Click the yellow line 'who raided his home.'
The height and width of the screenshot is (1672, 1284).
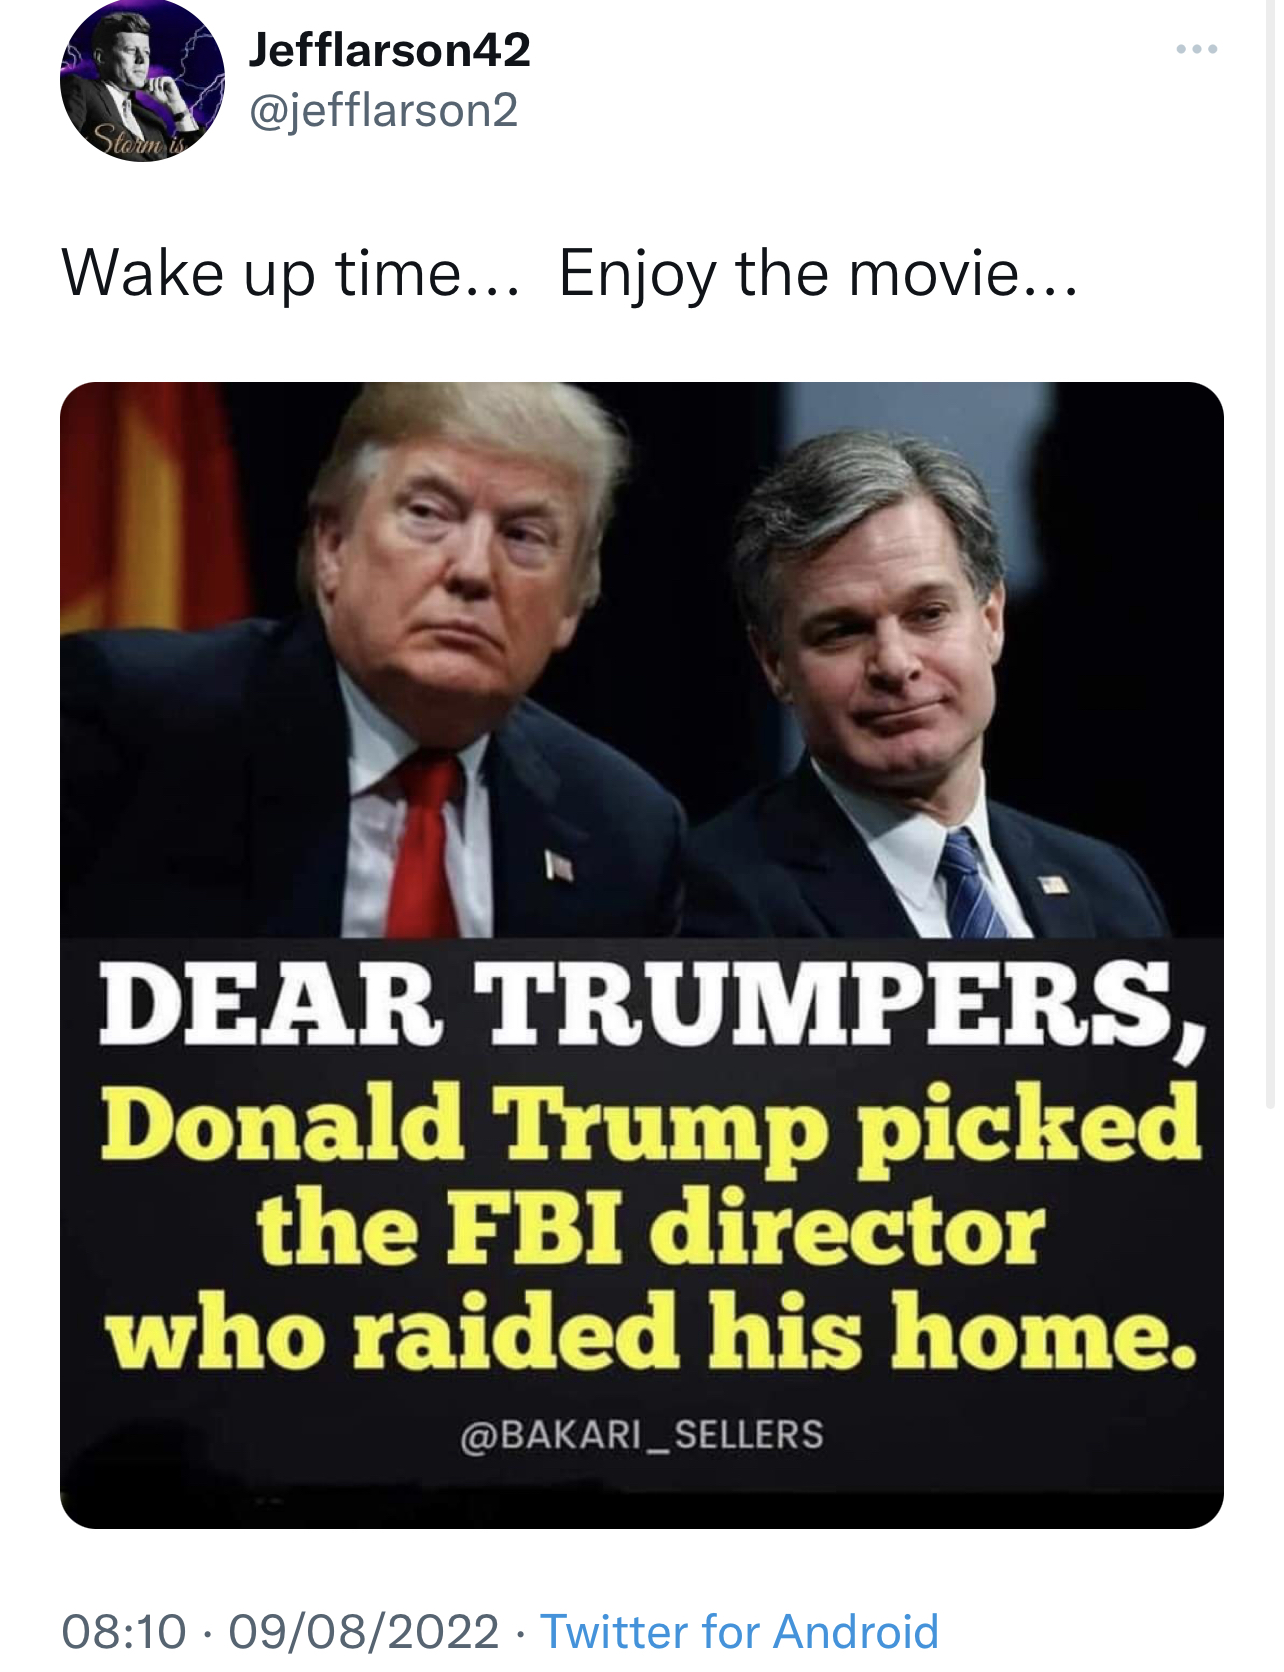651,1333
